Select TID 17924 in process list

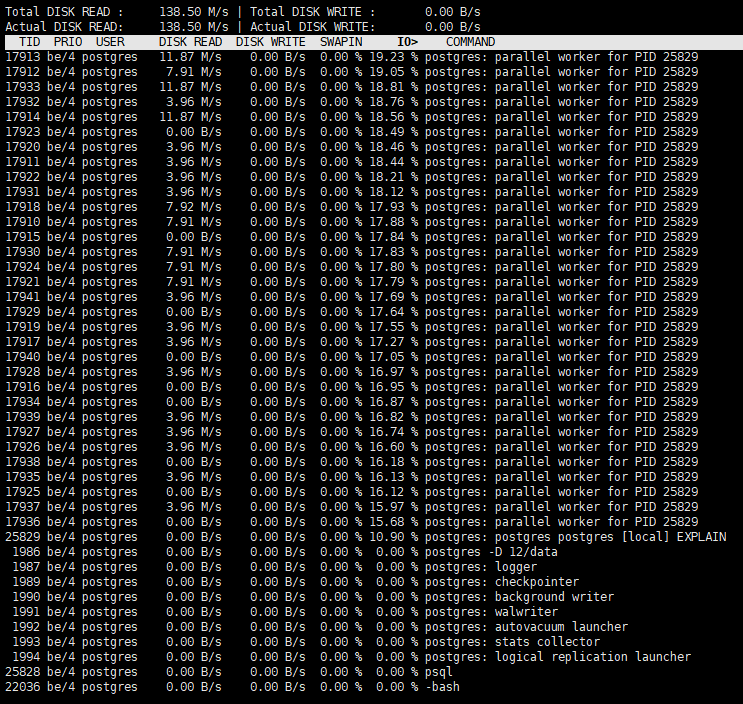(23, 267)
